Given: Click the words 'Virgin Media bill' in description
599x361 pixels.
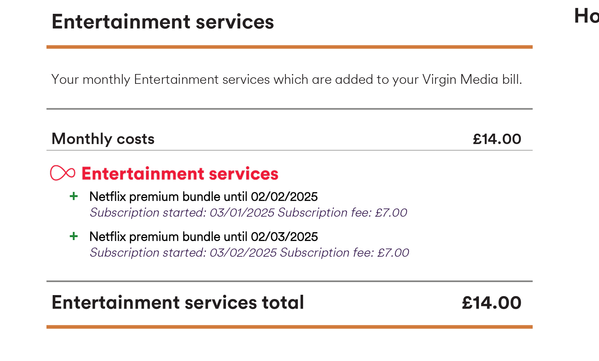Looking at the screenshot, I should (x=472, y=79).
